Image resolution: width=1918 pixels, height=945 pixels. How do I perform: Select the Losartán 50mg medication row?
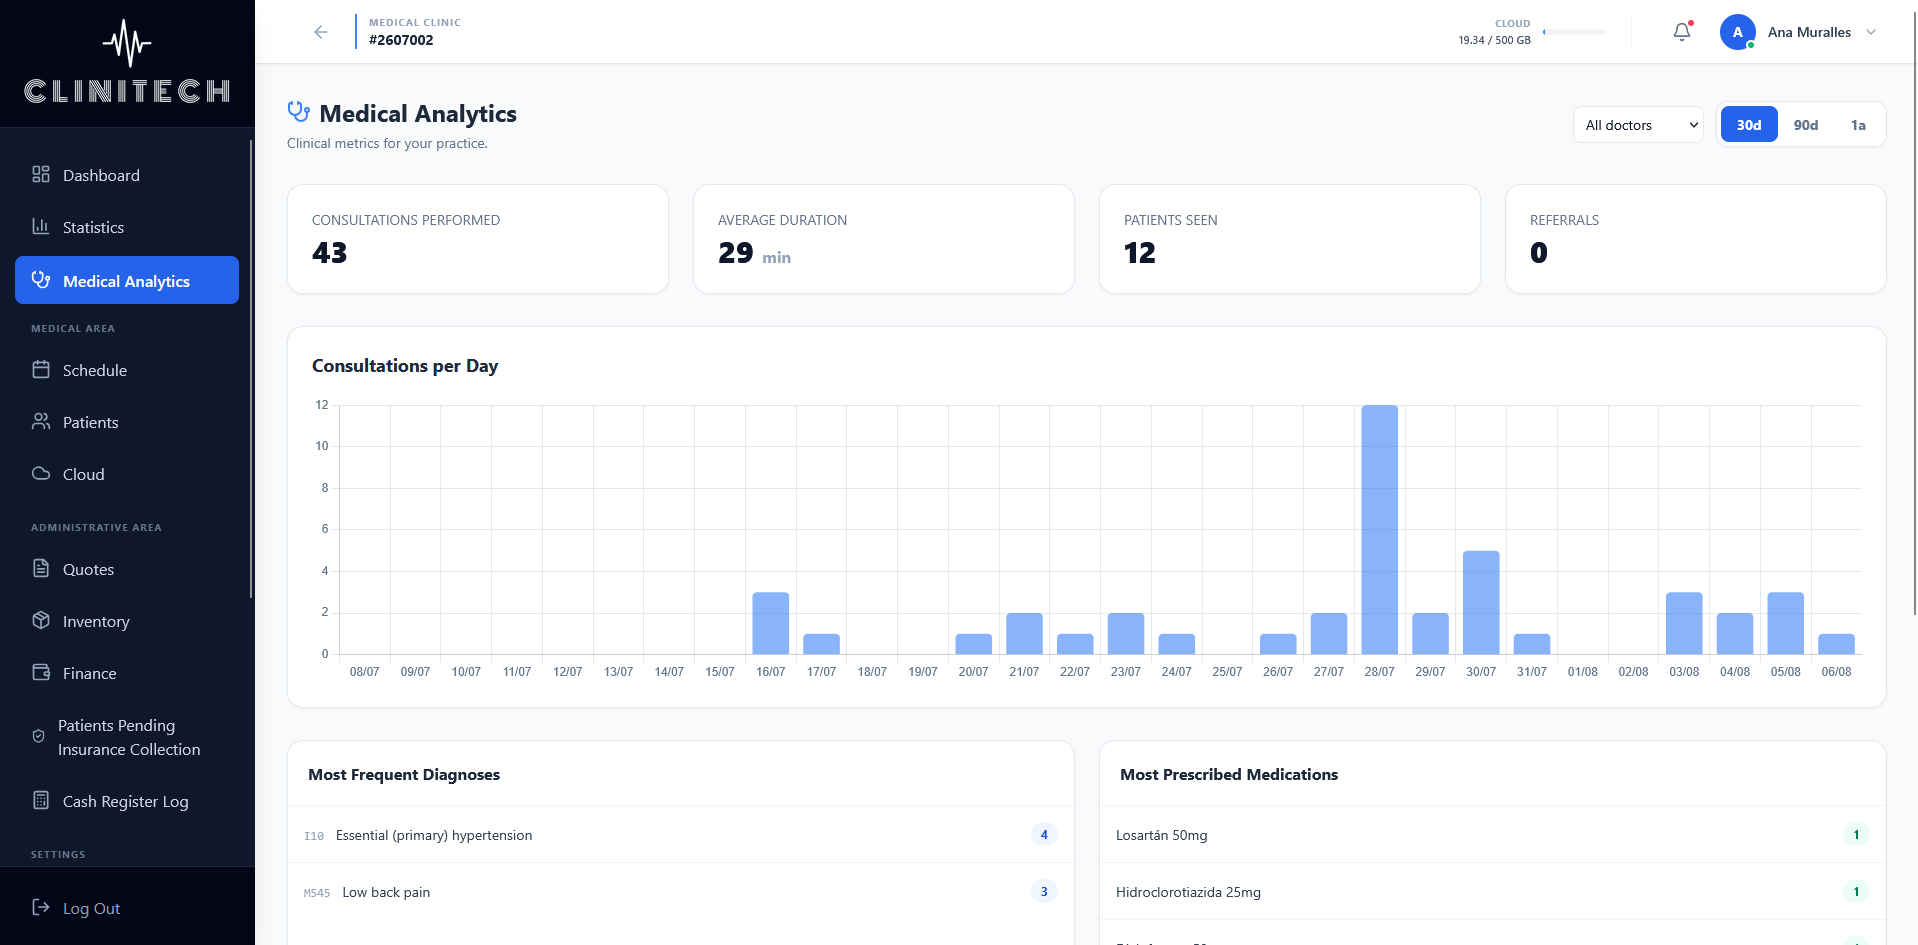coord(1493,835)
